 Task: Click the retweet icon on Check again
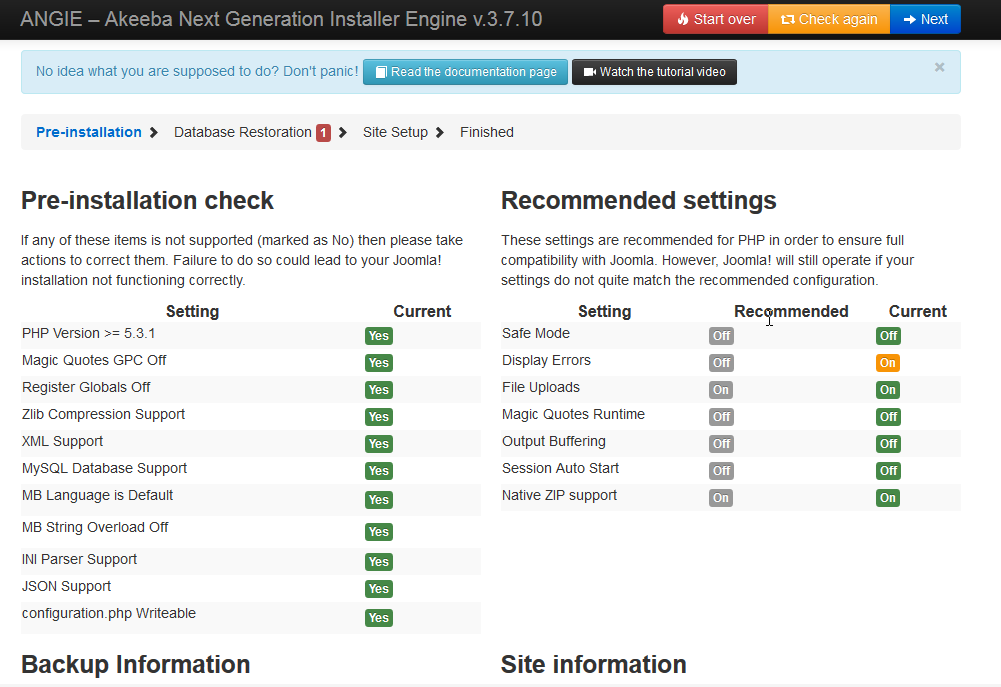[788, 19]
